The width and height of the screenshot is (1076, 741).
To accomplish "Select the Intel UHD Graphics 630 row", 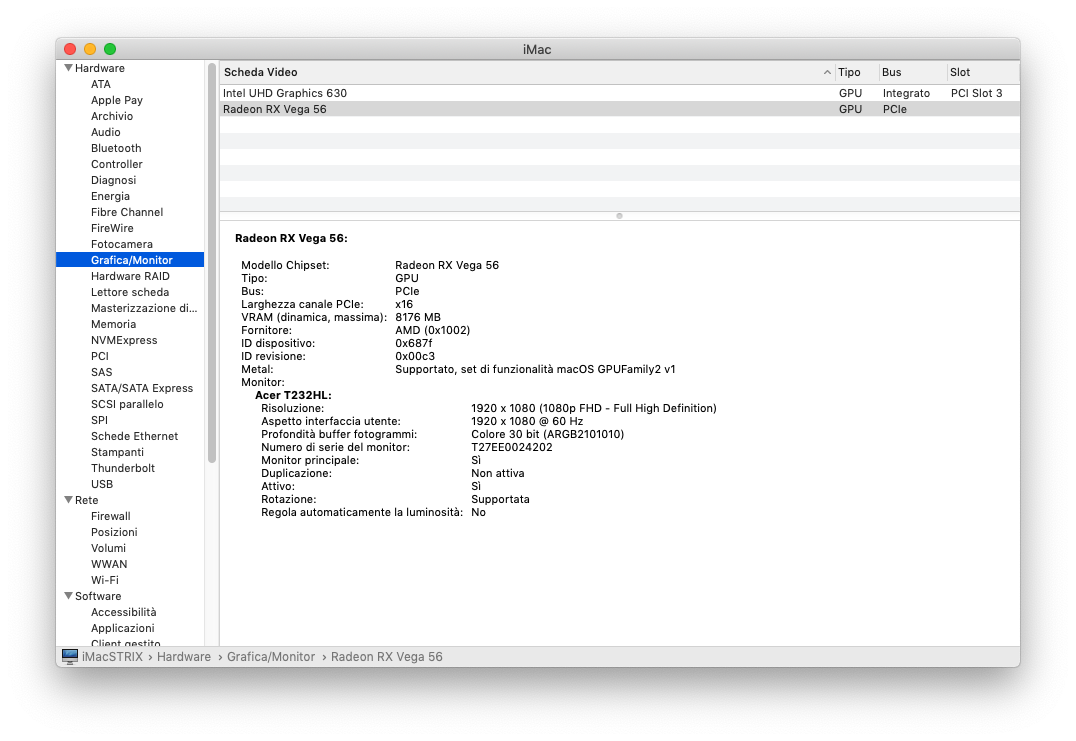I will 620,93.
